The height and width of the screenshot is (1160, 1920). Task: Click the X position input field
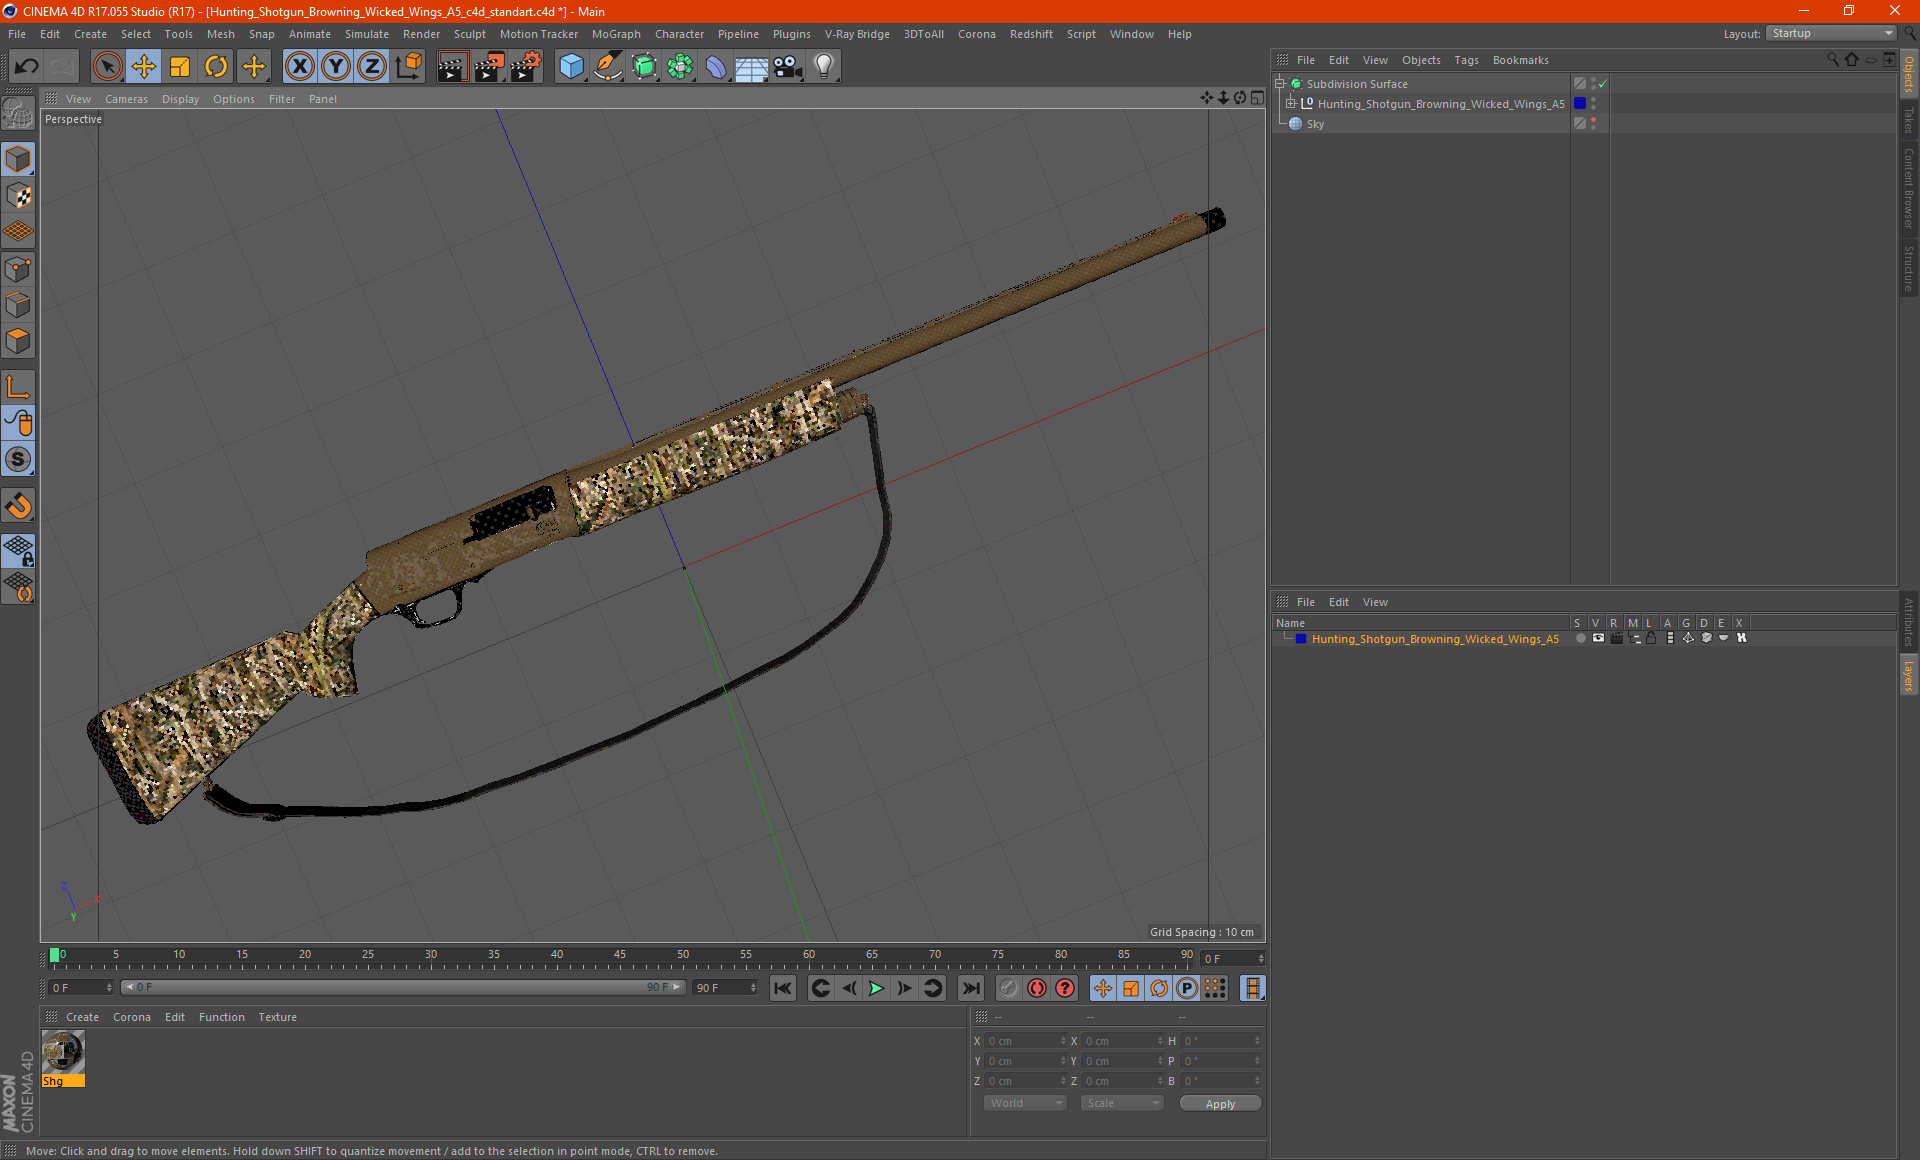[x=1025, y=1041]
